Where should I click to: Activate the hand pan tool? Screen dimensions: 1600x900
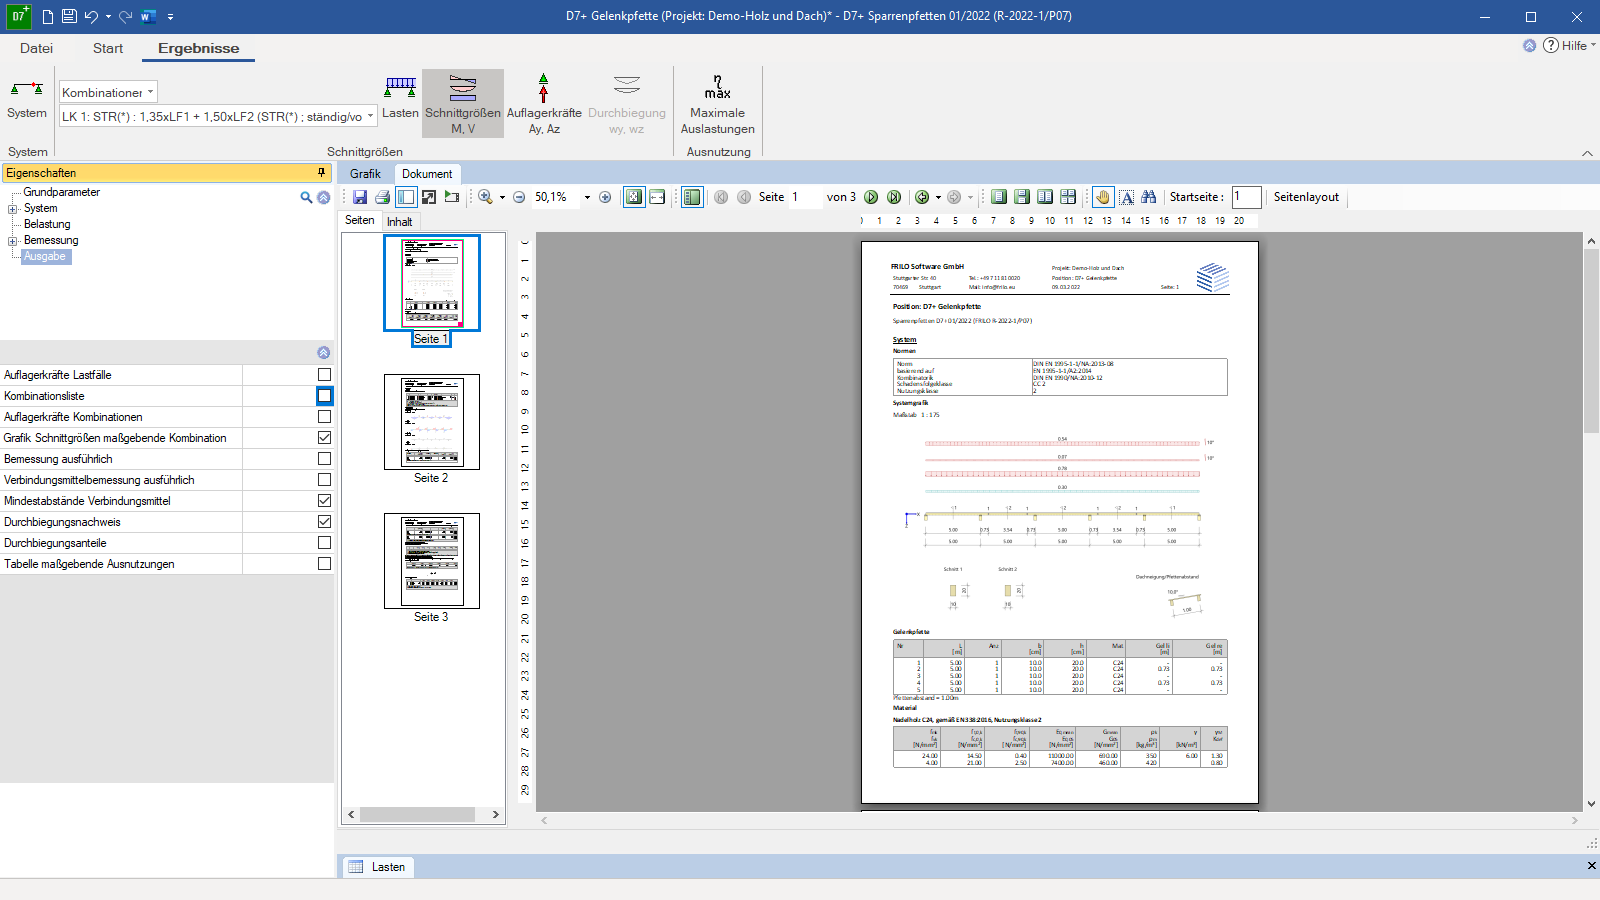click(x=1103, y=197)
